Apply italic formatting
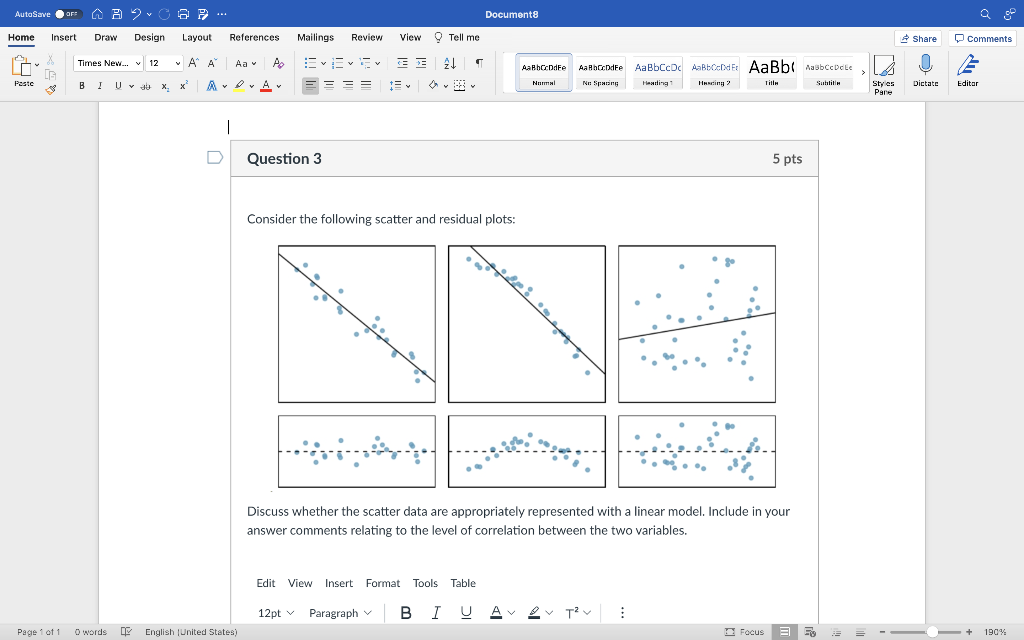This screenshot has width=1024, height=640. (x=99, y=86)
